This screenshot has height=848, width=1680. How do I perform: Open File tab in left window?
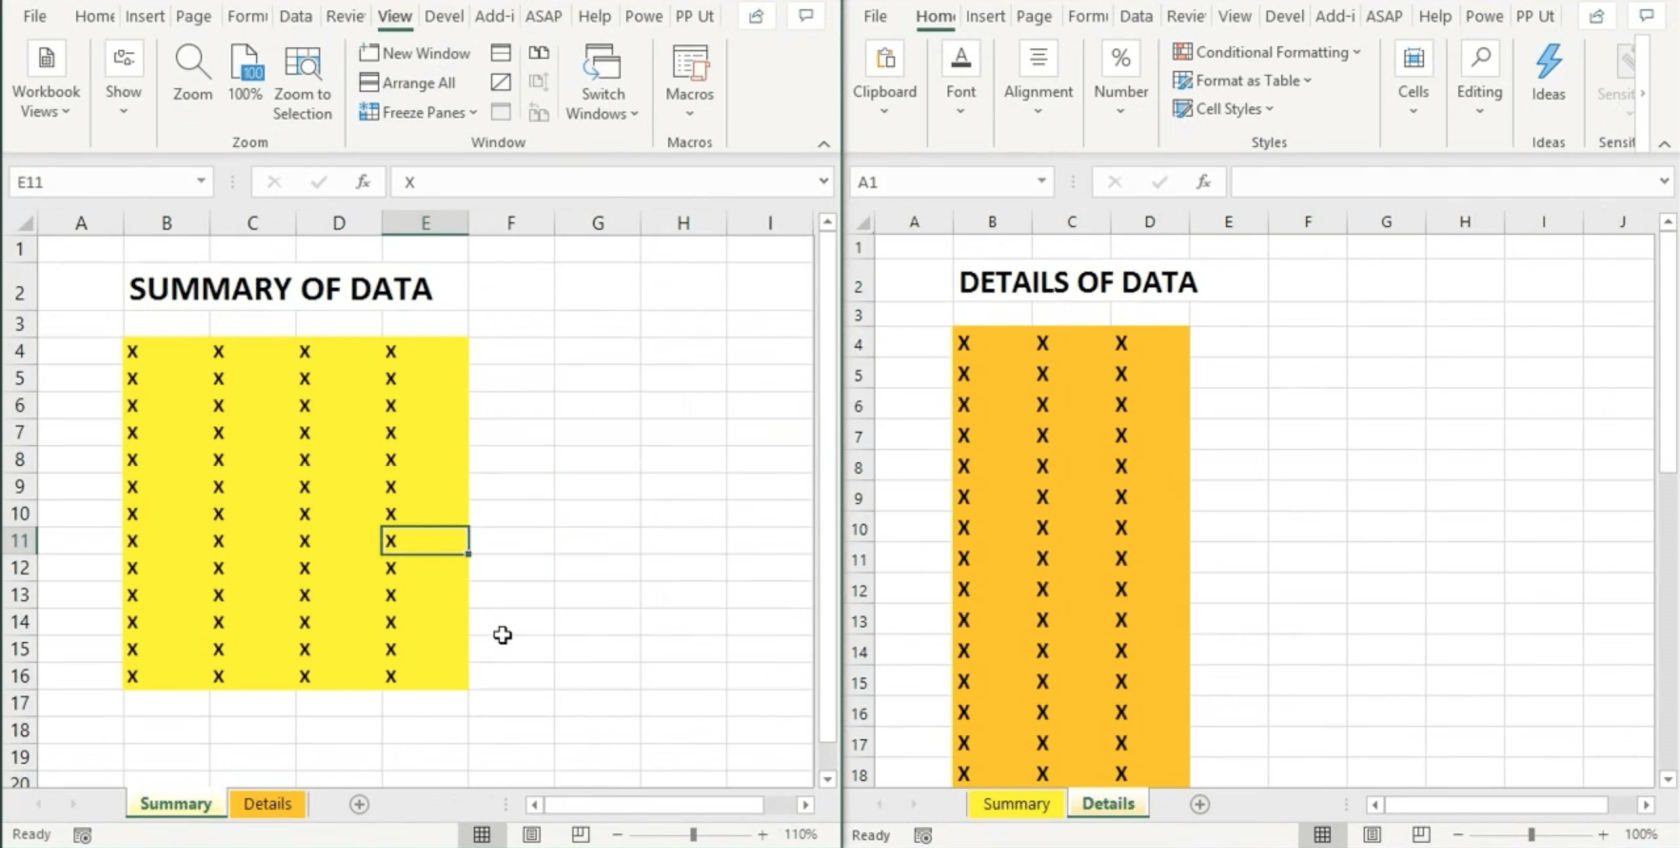pyautogui.click(x=35, y=16)
